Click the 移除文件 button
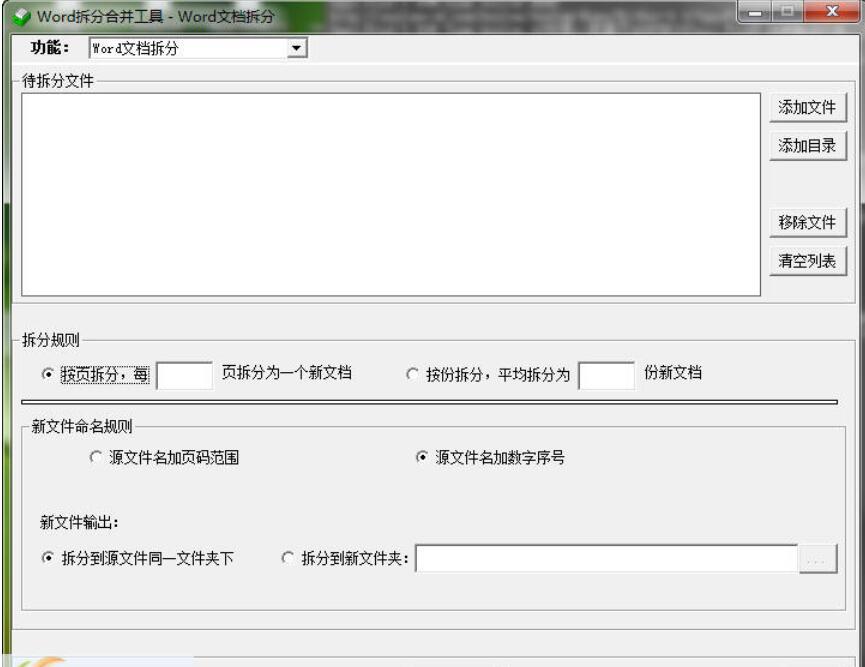This screenshot has height=667, width=865. 807,222
